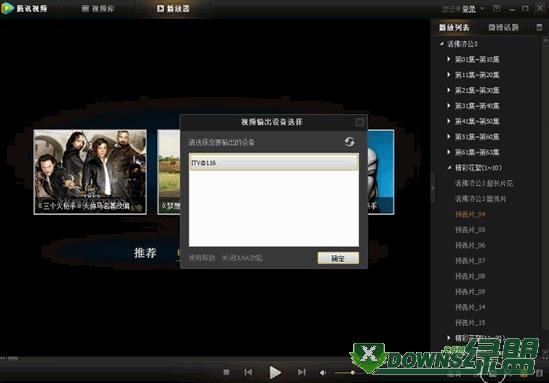Mute the volume speaker icon
Image resolution: width=549 pixels, height=383 pixels.
pyautogui.click(x=323, y=372)
